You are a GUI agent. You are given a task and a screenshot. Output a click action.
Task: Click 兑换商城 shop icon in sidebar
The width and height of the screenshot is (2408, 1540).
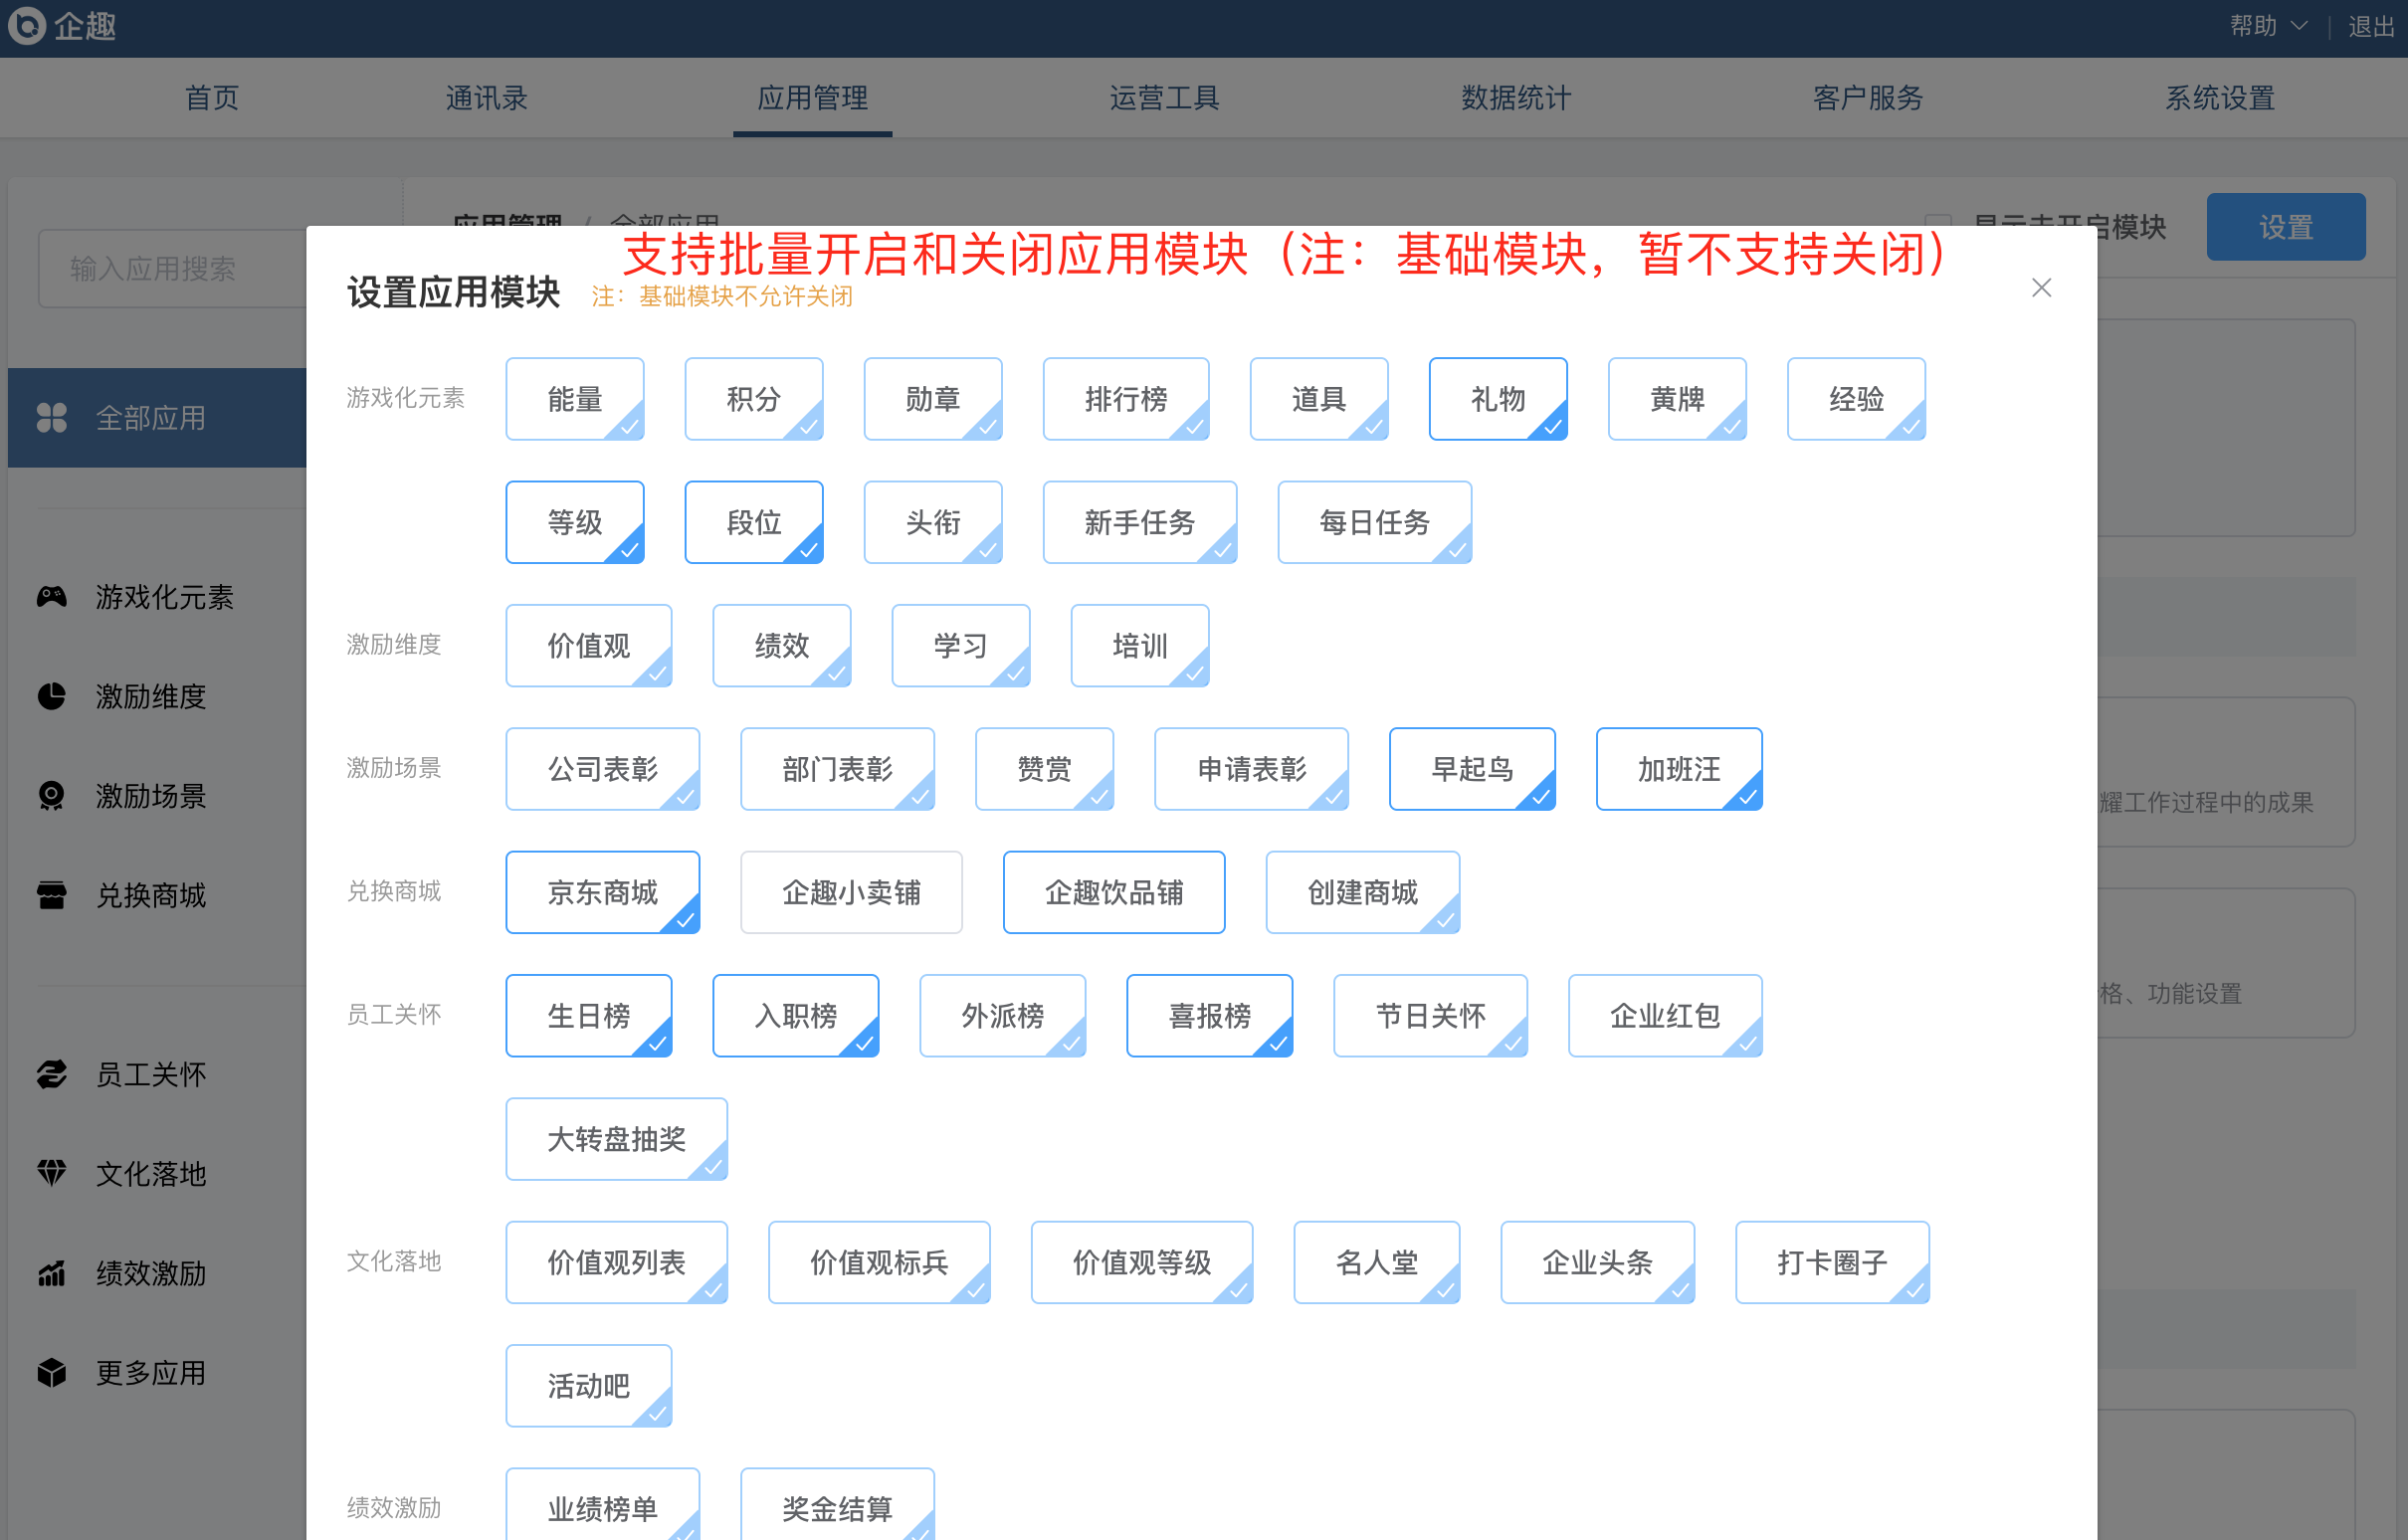tap(51, 895)
